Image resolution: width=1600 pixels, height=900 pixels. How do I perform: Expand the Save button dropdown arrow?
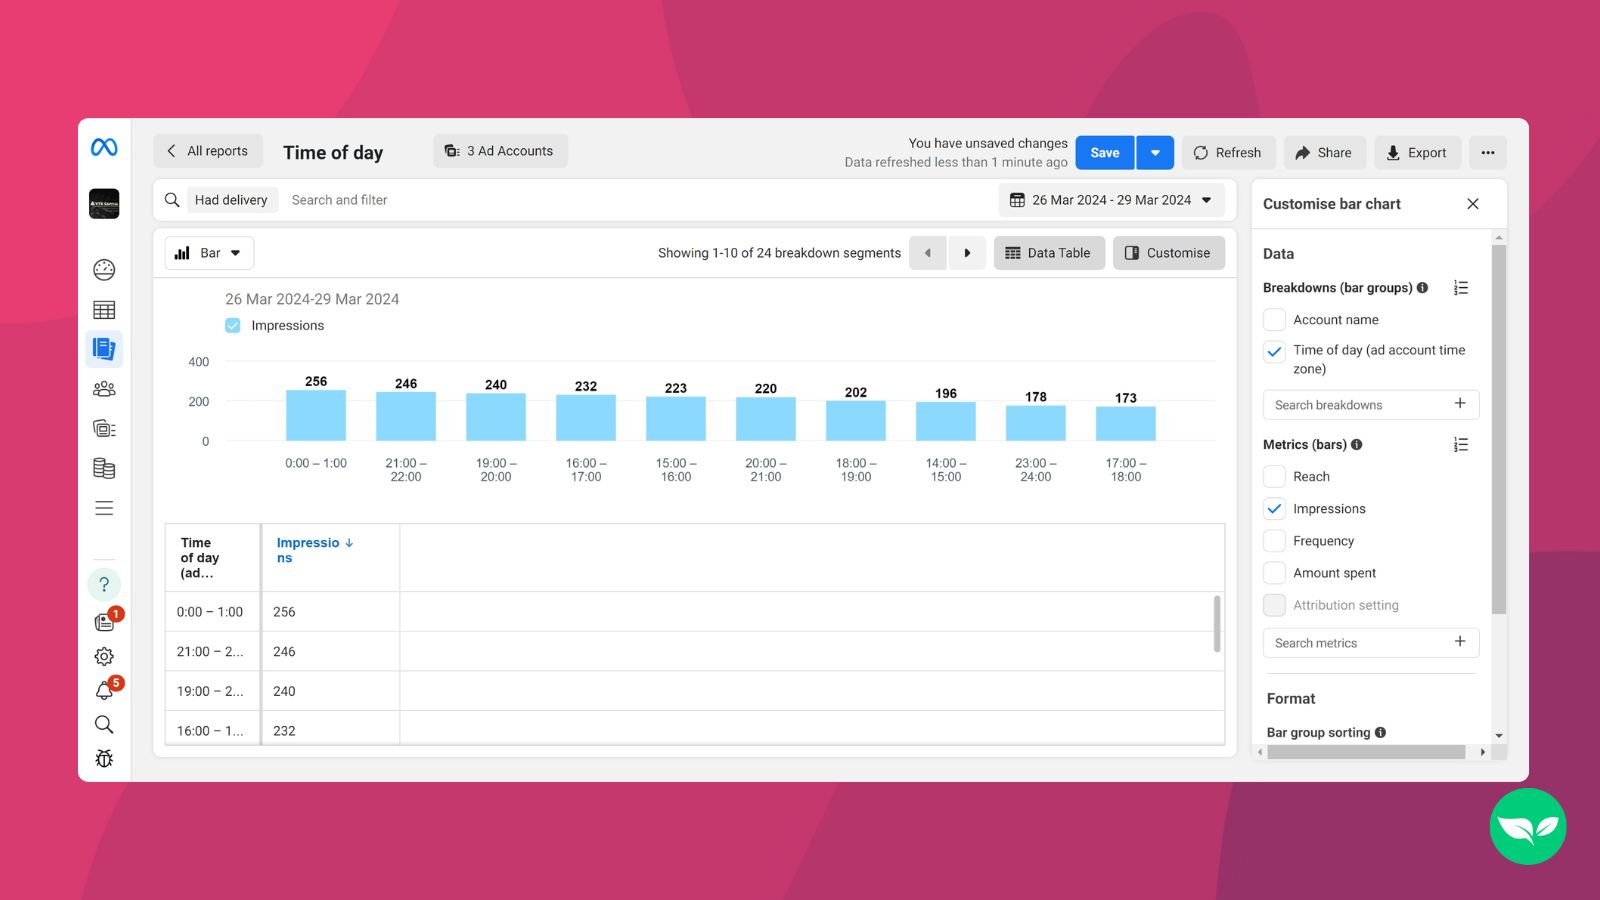coord(1155,152)
